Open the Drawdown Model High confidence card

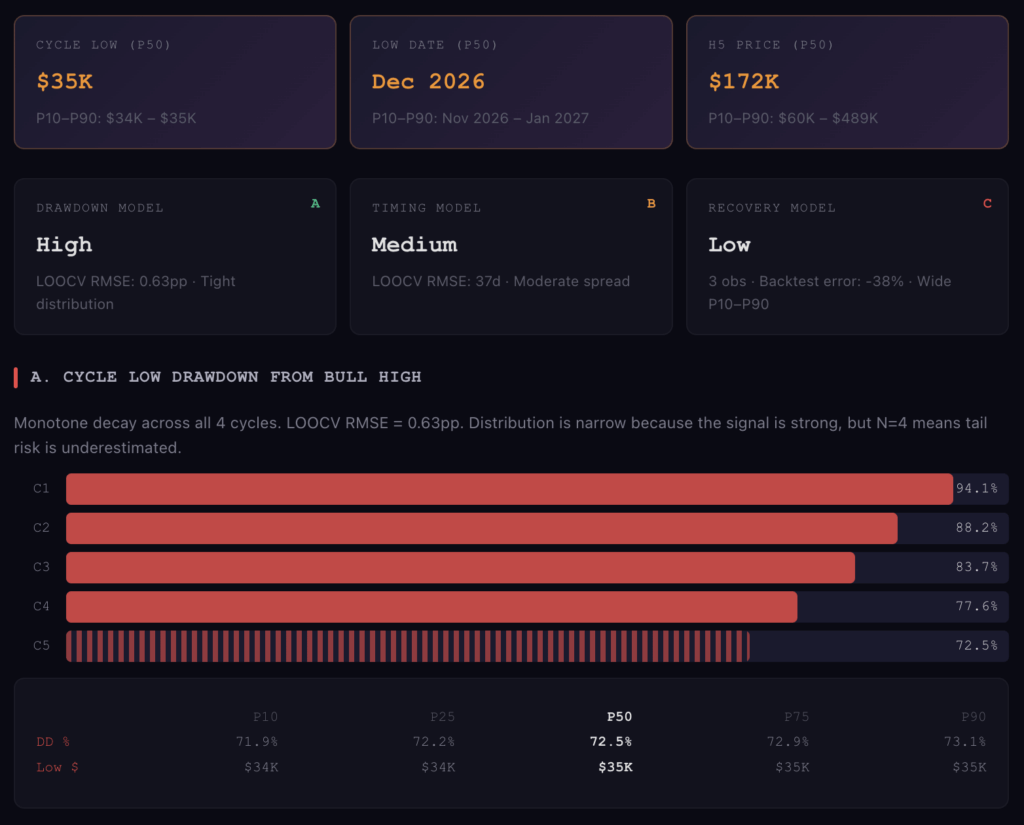[175, 257]
